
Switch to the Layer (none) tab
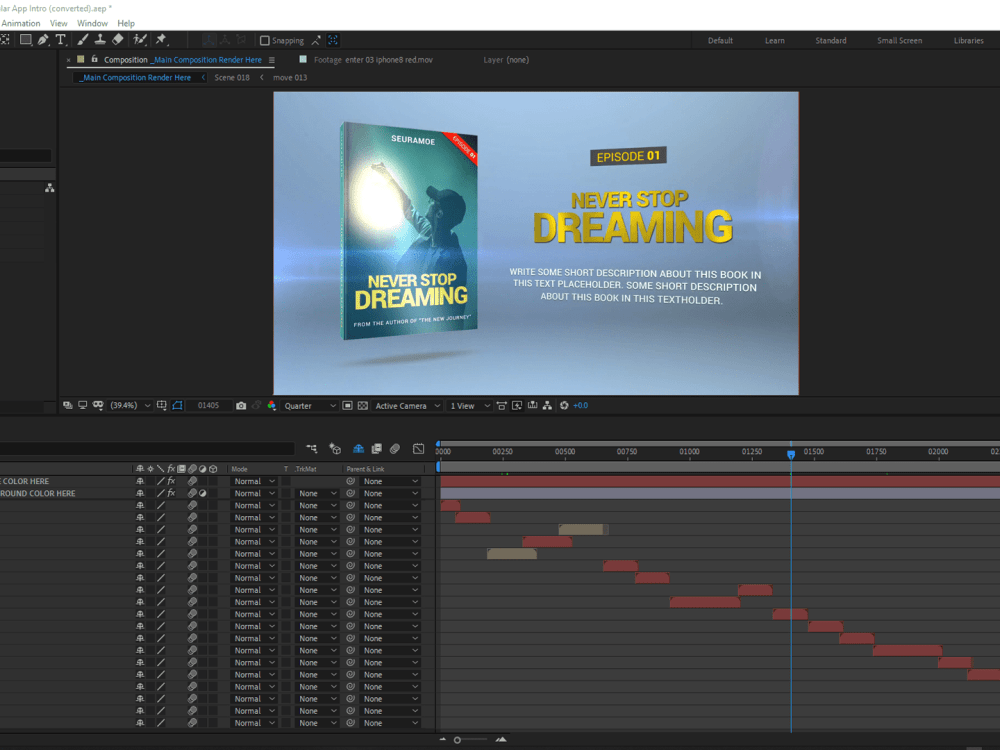click(x=506, y=60)
